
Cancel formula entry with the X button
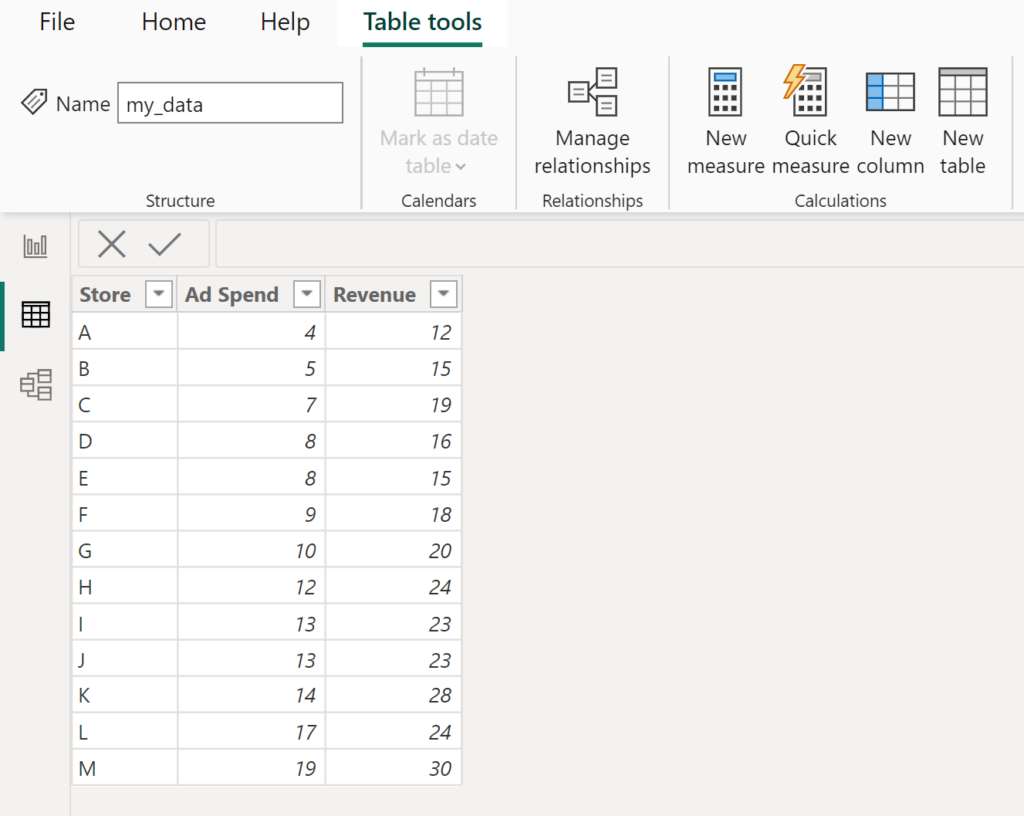coord(110,243)
